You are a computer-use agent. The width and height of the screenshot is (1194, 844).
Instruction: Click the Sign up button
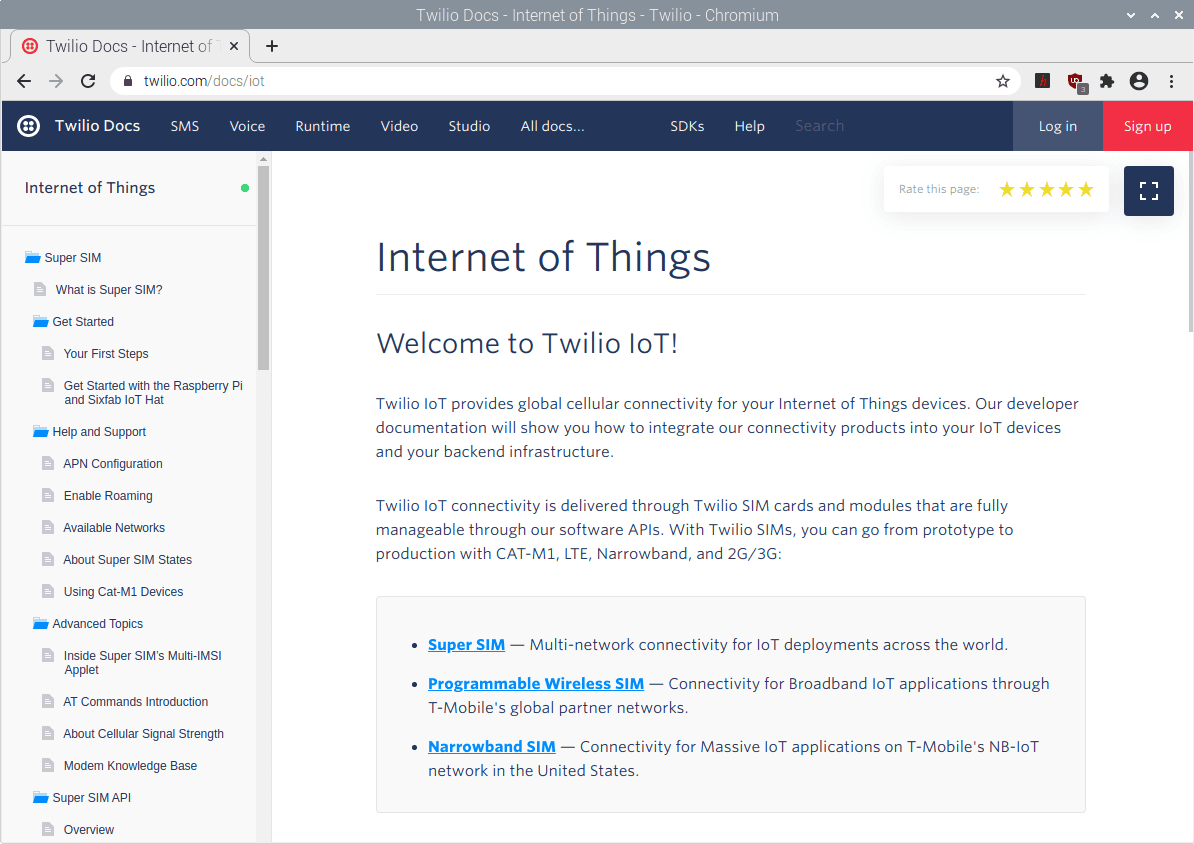(x=1147, y=126)
